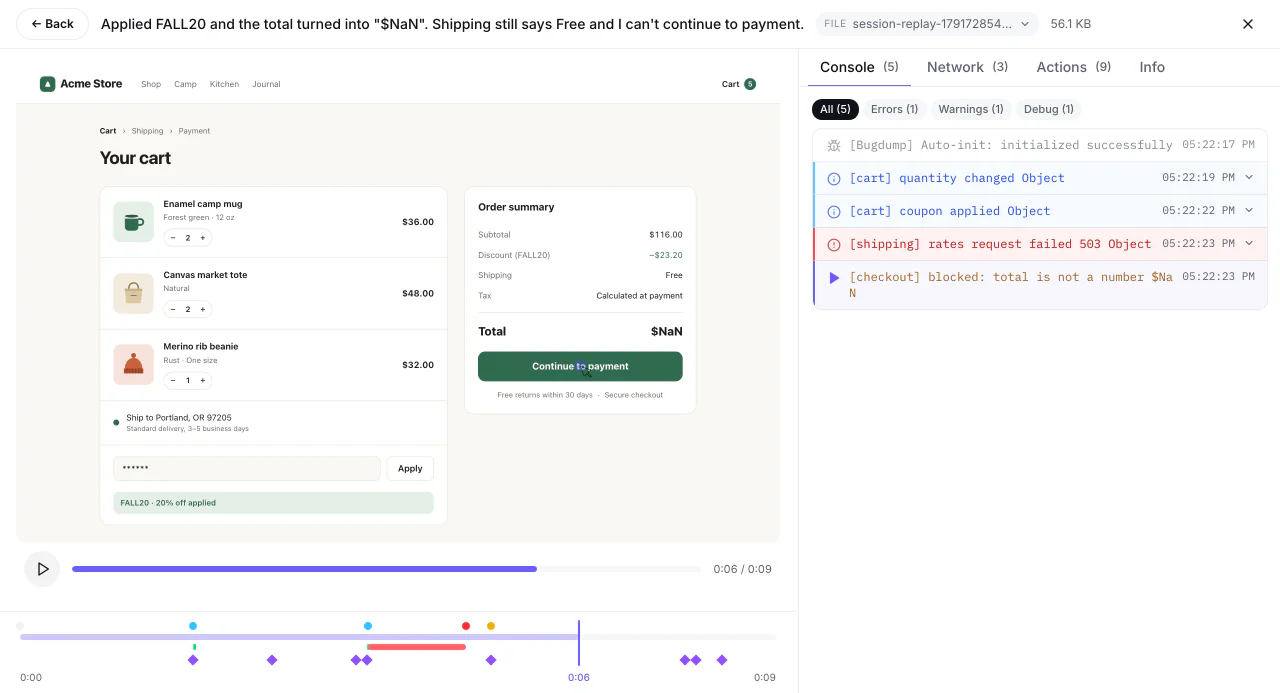Select the Bugdump Auto-init log line
Viewport: 1280px width, 693px height.
[1040, 145]
